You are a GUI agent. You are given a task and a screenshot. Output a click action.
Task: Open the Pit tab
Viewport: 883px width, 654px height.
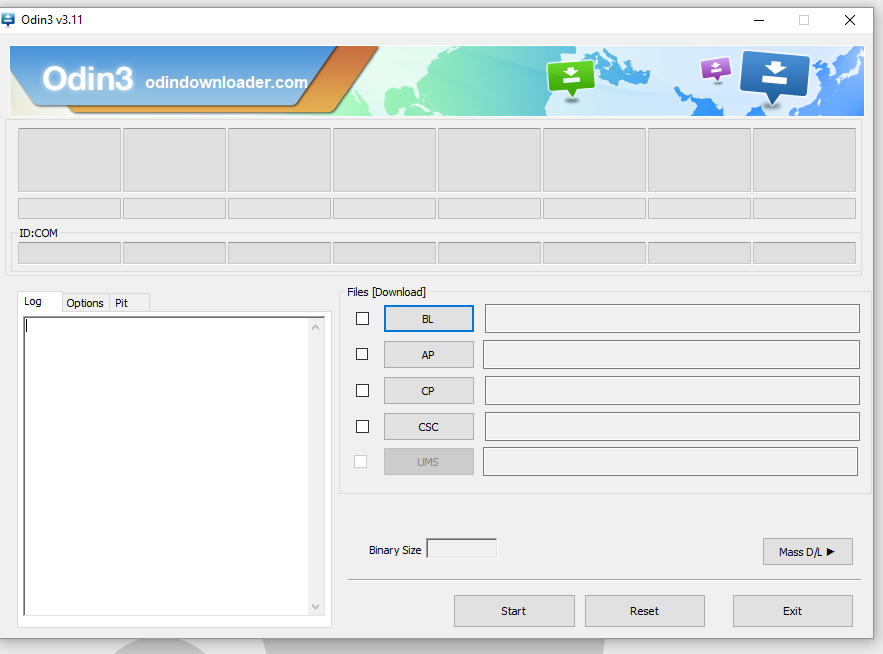(x=122, y=303)
